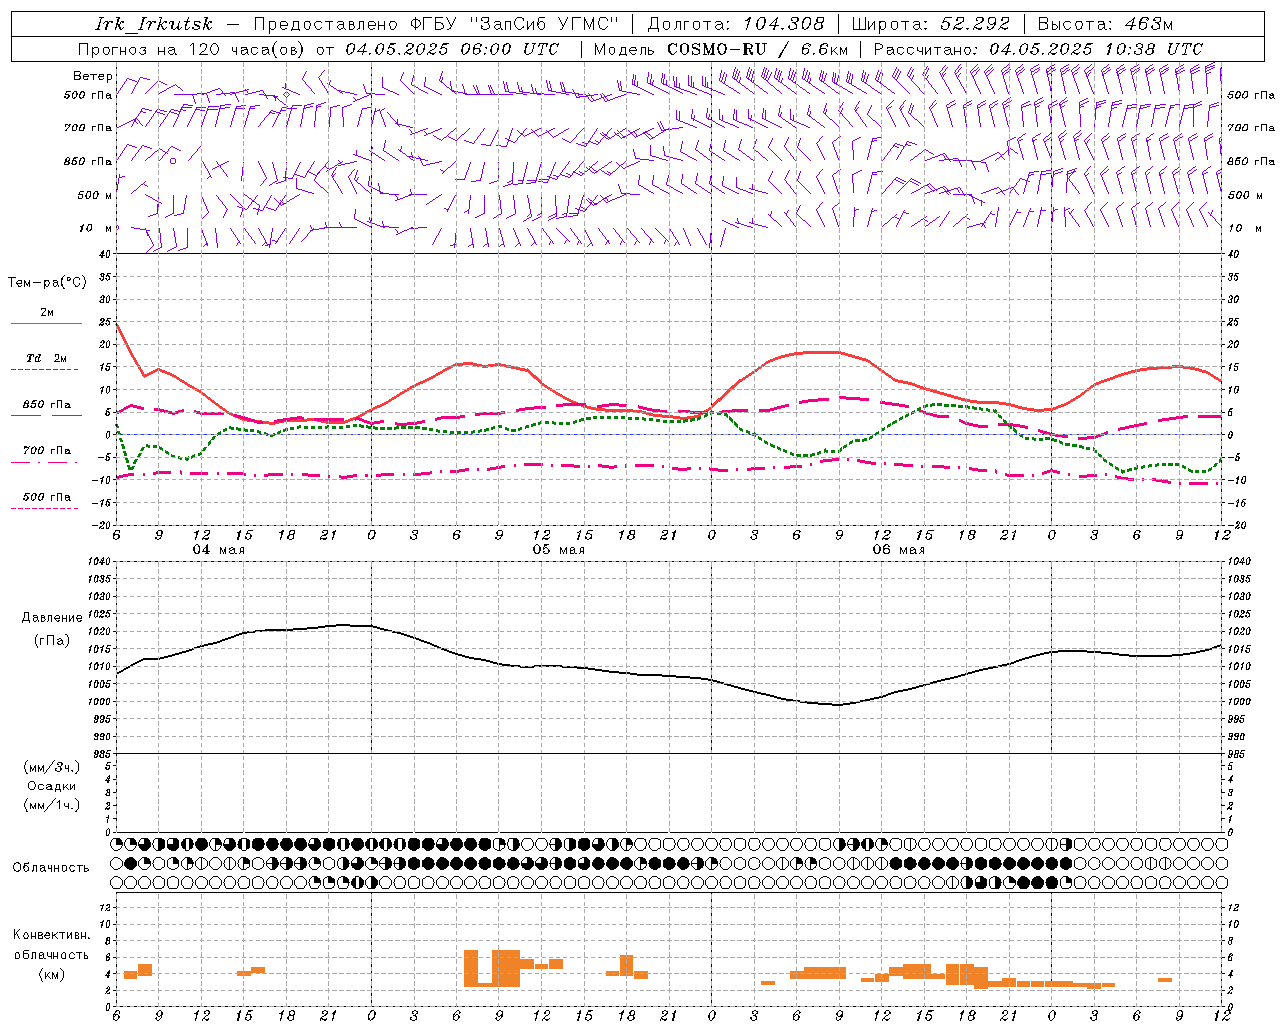Click the Td 2м dew point legend entry
Image resolution: width=1280 pixels, height=1024 pixels.
(x=46, y=358)
